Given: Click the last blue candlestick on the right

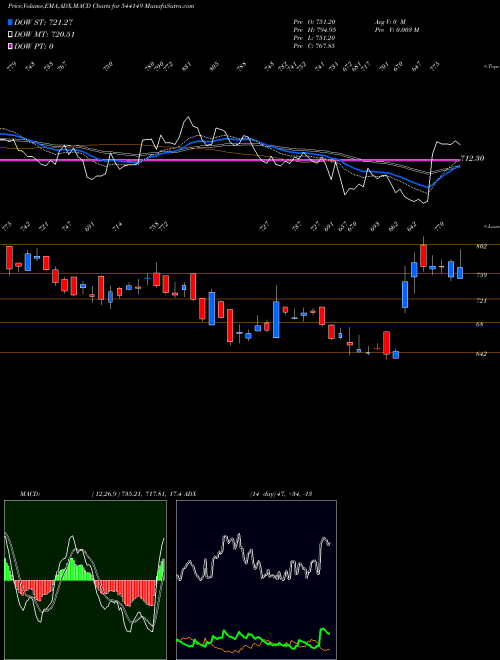Looking at the screenshot, I should coord(460,273).
